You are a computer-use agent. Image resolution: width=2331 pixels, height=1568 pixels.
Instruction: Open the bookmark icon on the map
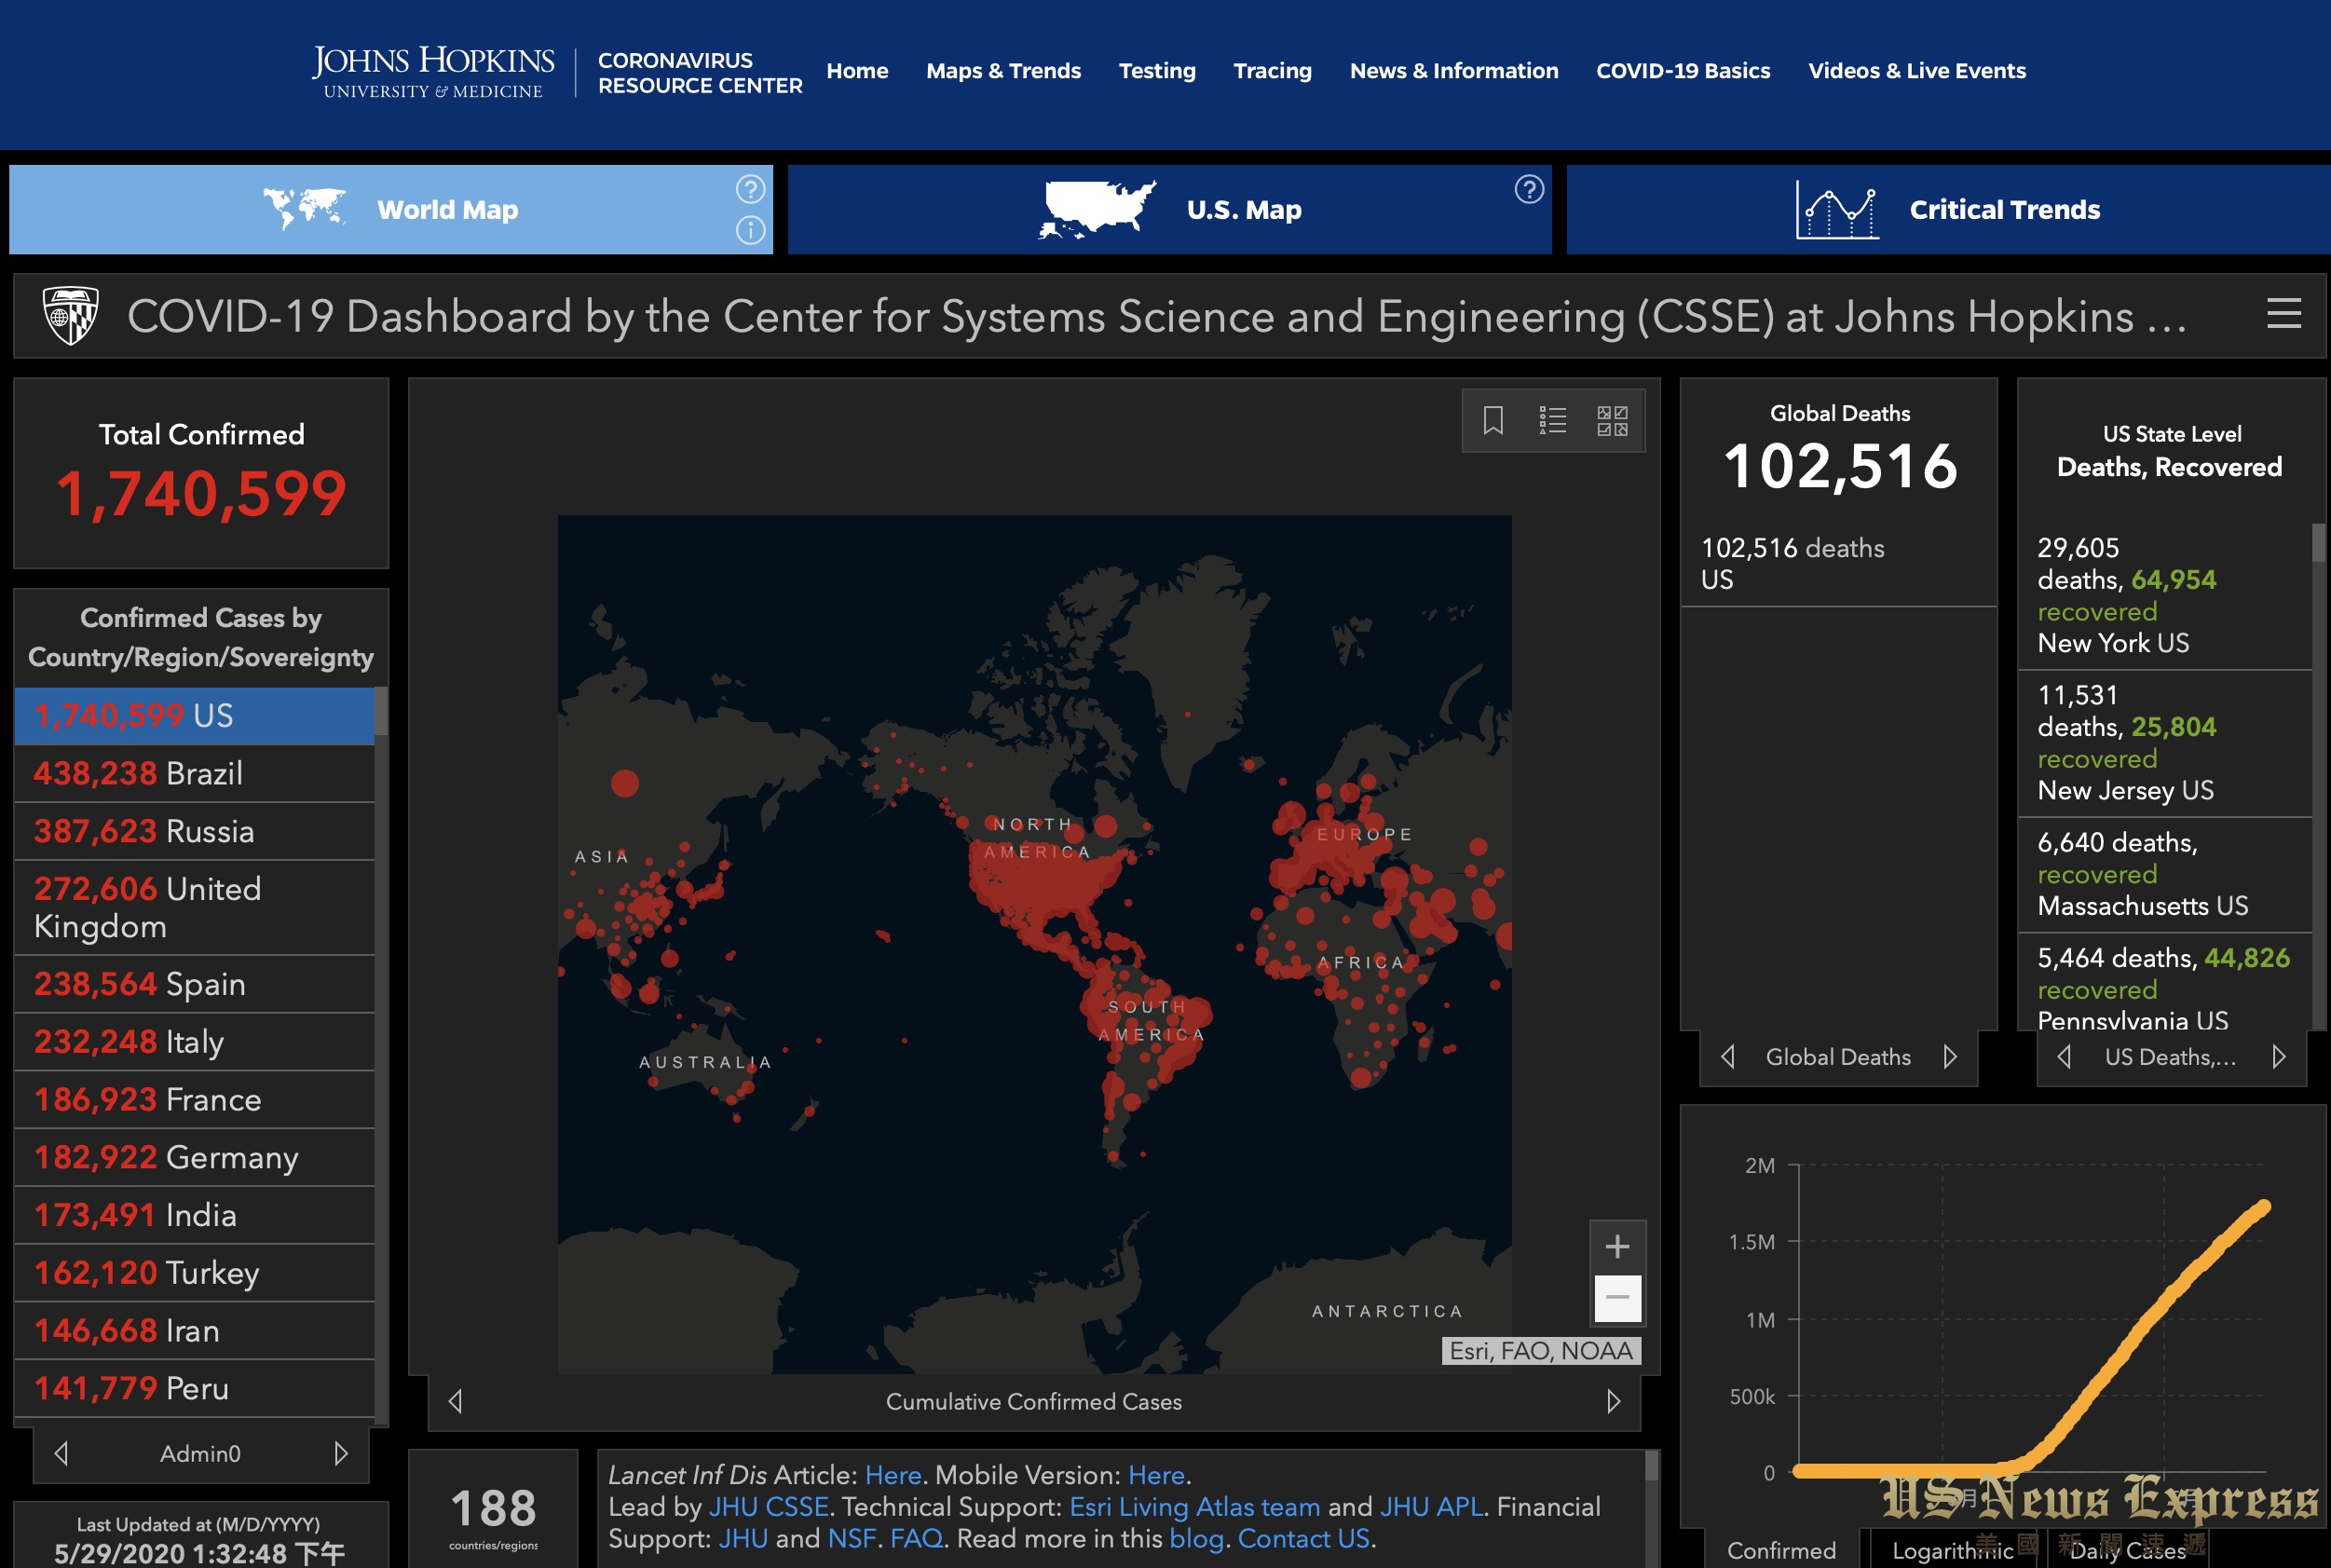point(1493,420)
